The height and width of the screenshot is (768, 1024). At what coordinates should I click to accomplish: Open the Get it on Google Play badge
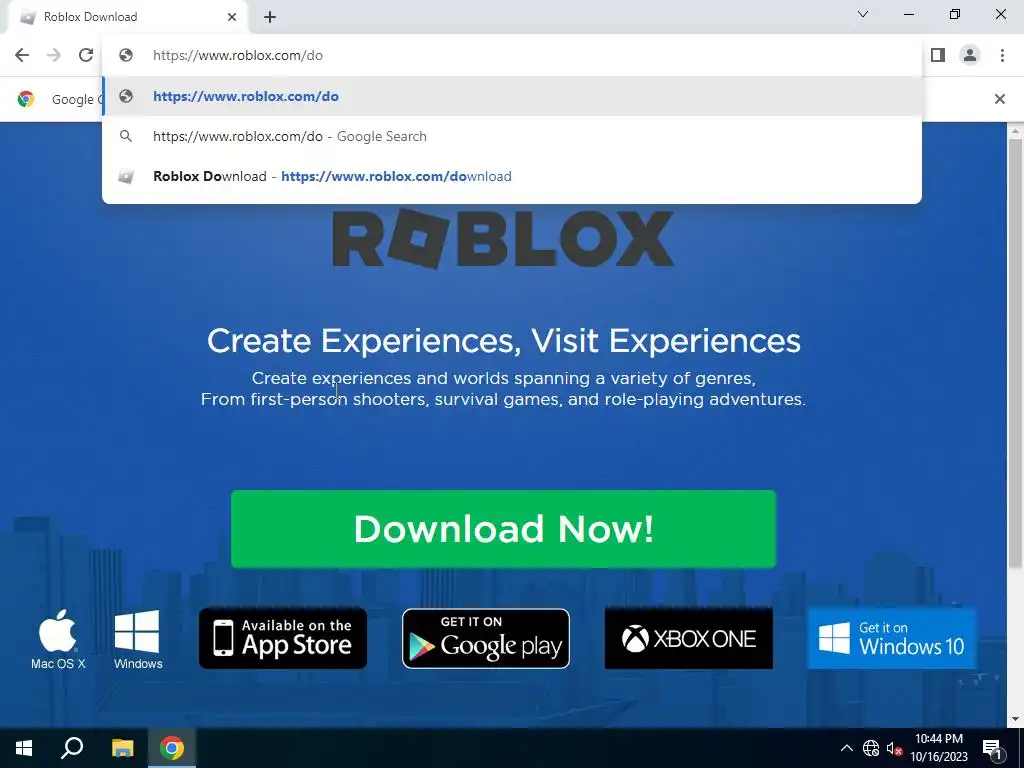coord(486,639)
